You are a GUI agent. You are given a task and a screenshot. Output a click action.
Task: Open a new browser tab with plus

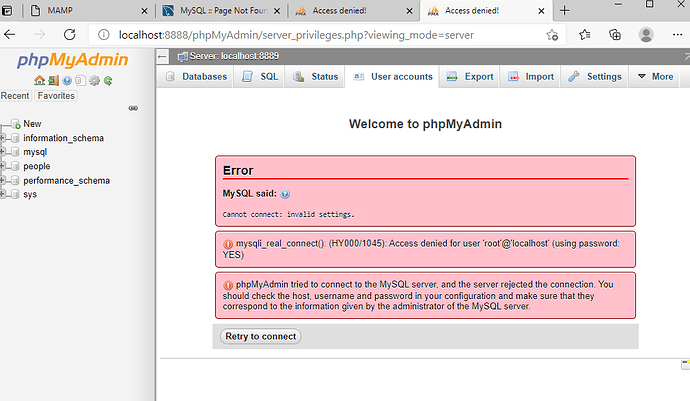click(565, 11)
